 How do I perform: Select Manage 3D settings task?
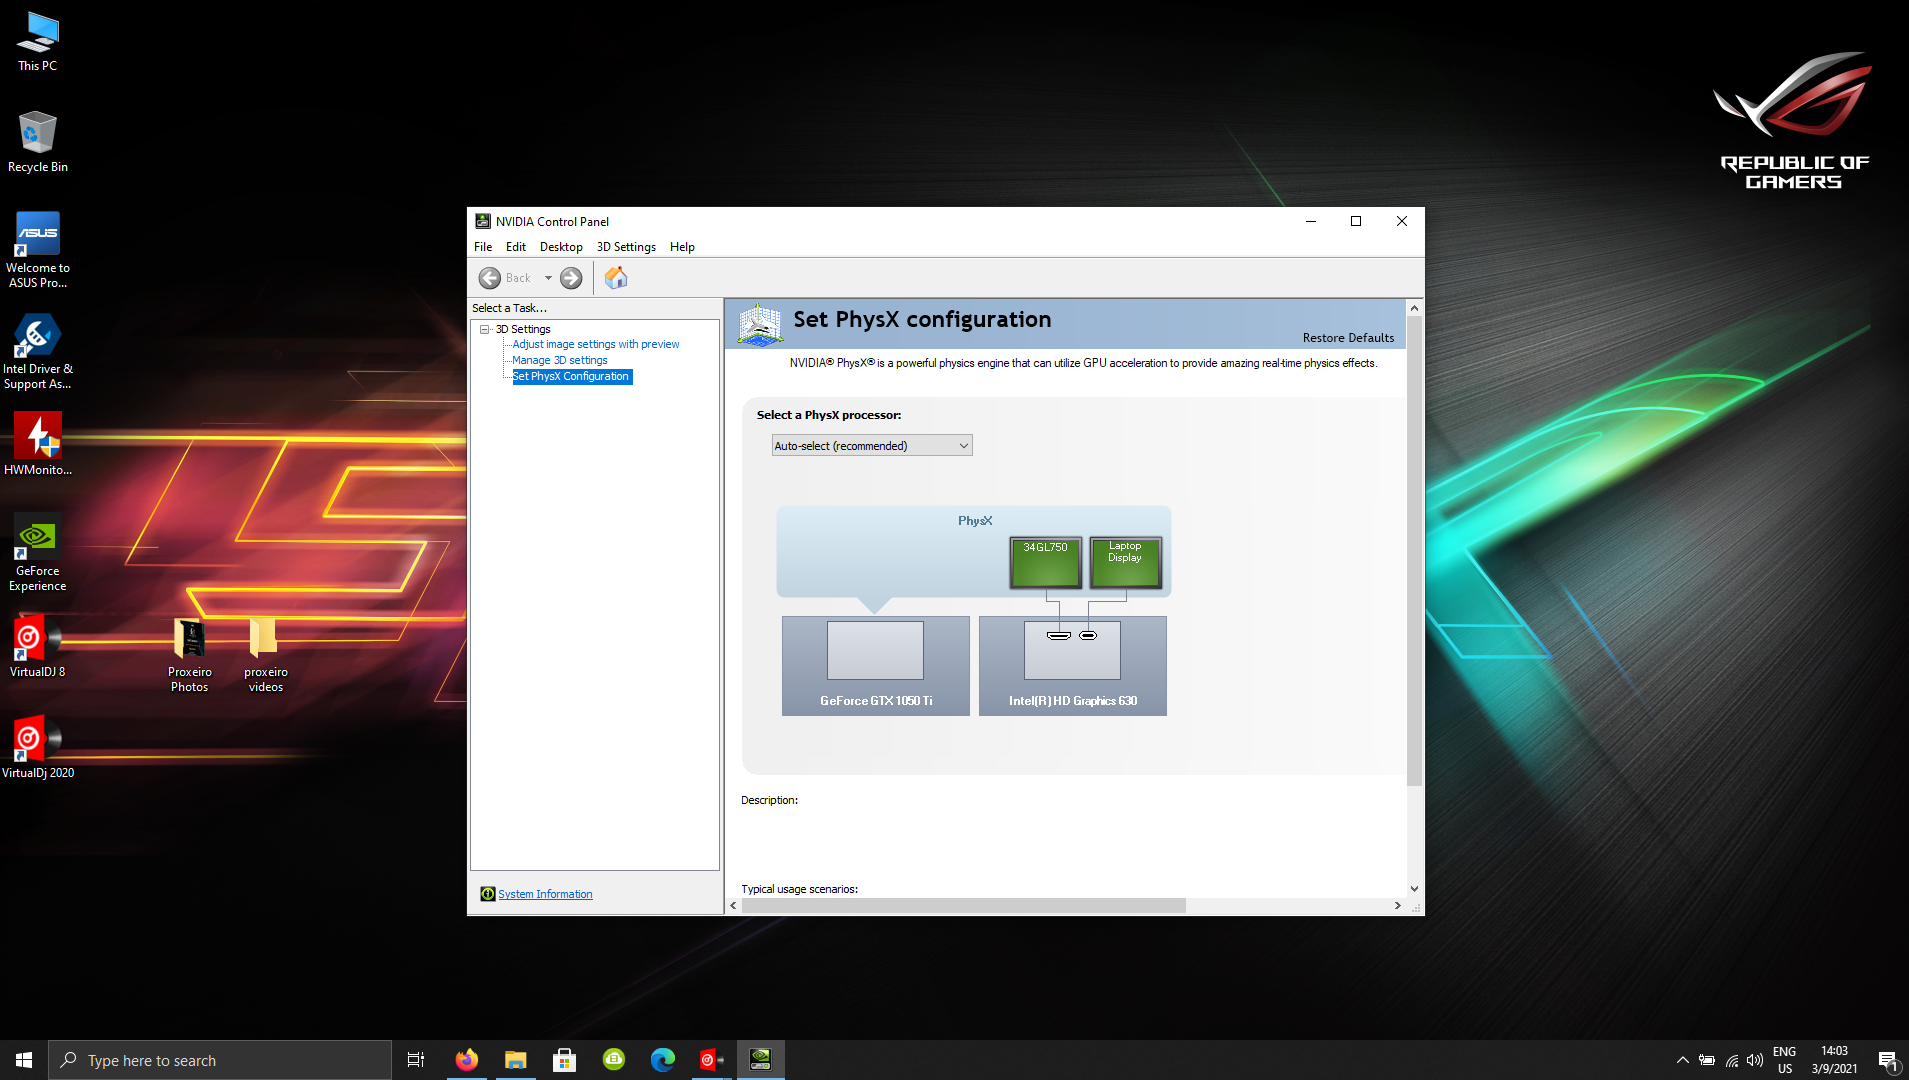click(560, 360)
